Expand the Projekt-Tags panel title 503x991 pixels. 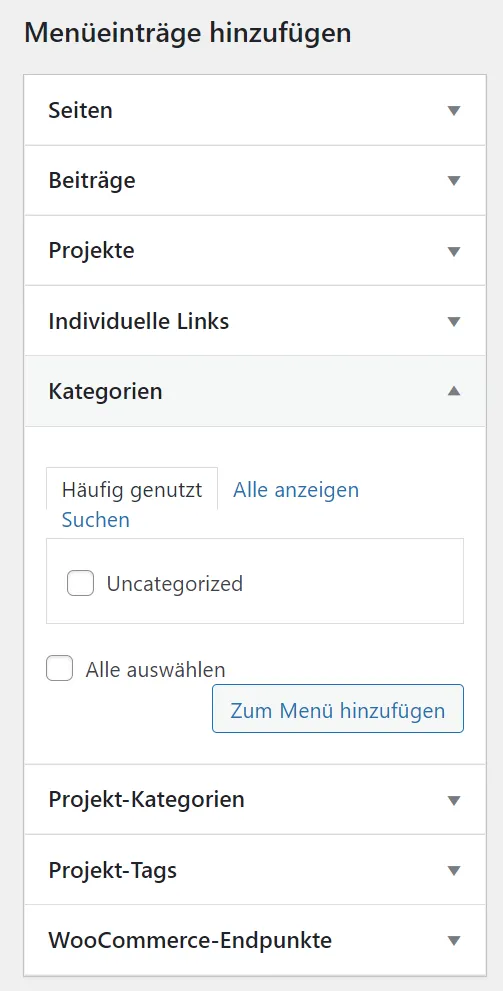[112, 870]
